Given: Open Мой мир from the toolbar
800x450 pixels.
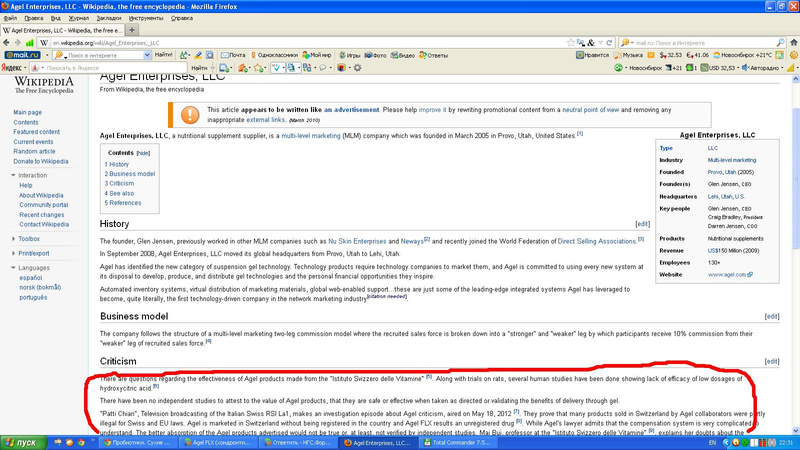Looking at the screenshot, I should pos(317,55).
